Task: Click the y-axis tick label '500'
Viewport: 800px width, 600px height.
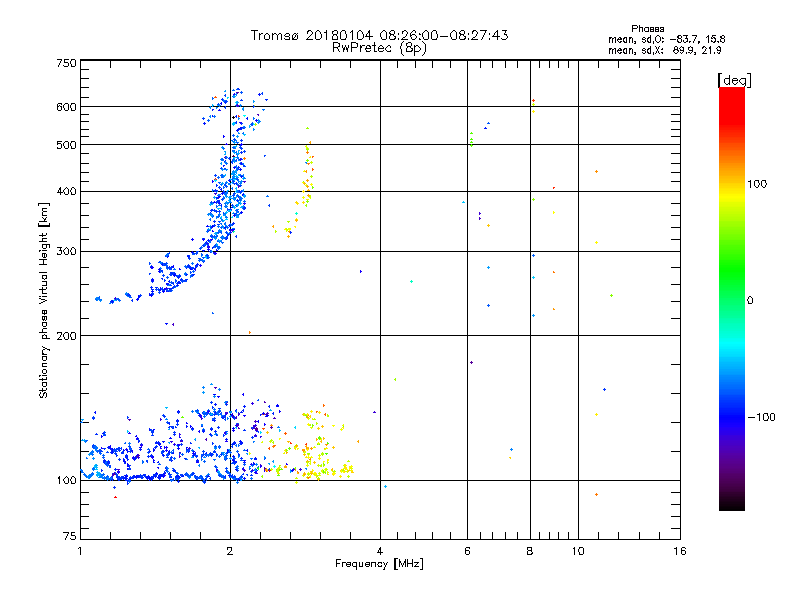Action: coord(66,145)
